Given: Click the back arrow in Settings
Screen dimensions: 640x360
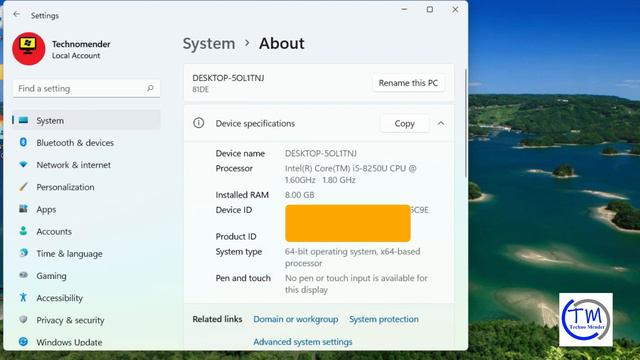Looking at the screenshot, I should tap(16, 15).
